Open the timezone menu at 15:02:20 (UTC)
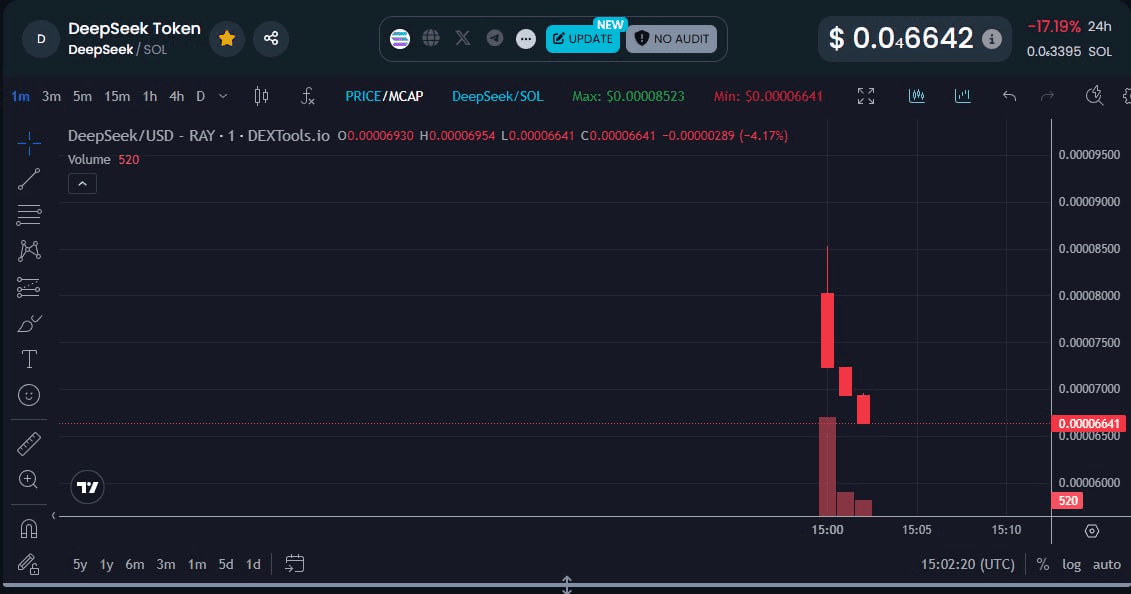Viewport: 1131px width, 594px height. 967,564
